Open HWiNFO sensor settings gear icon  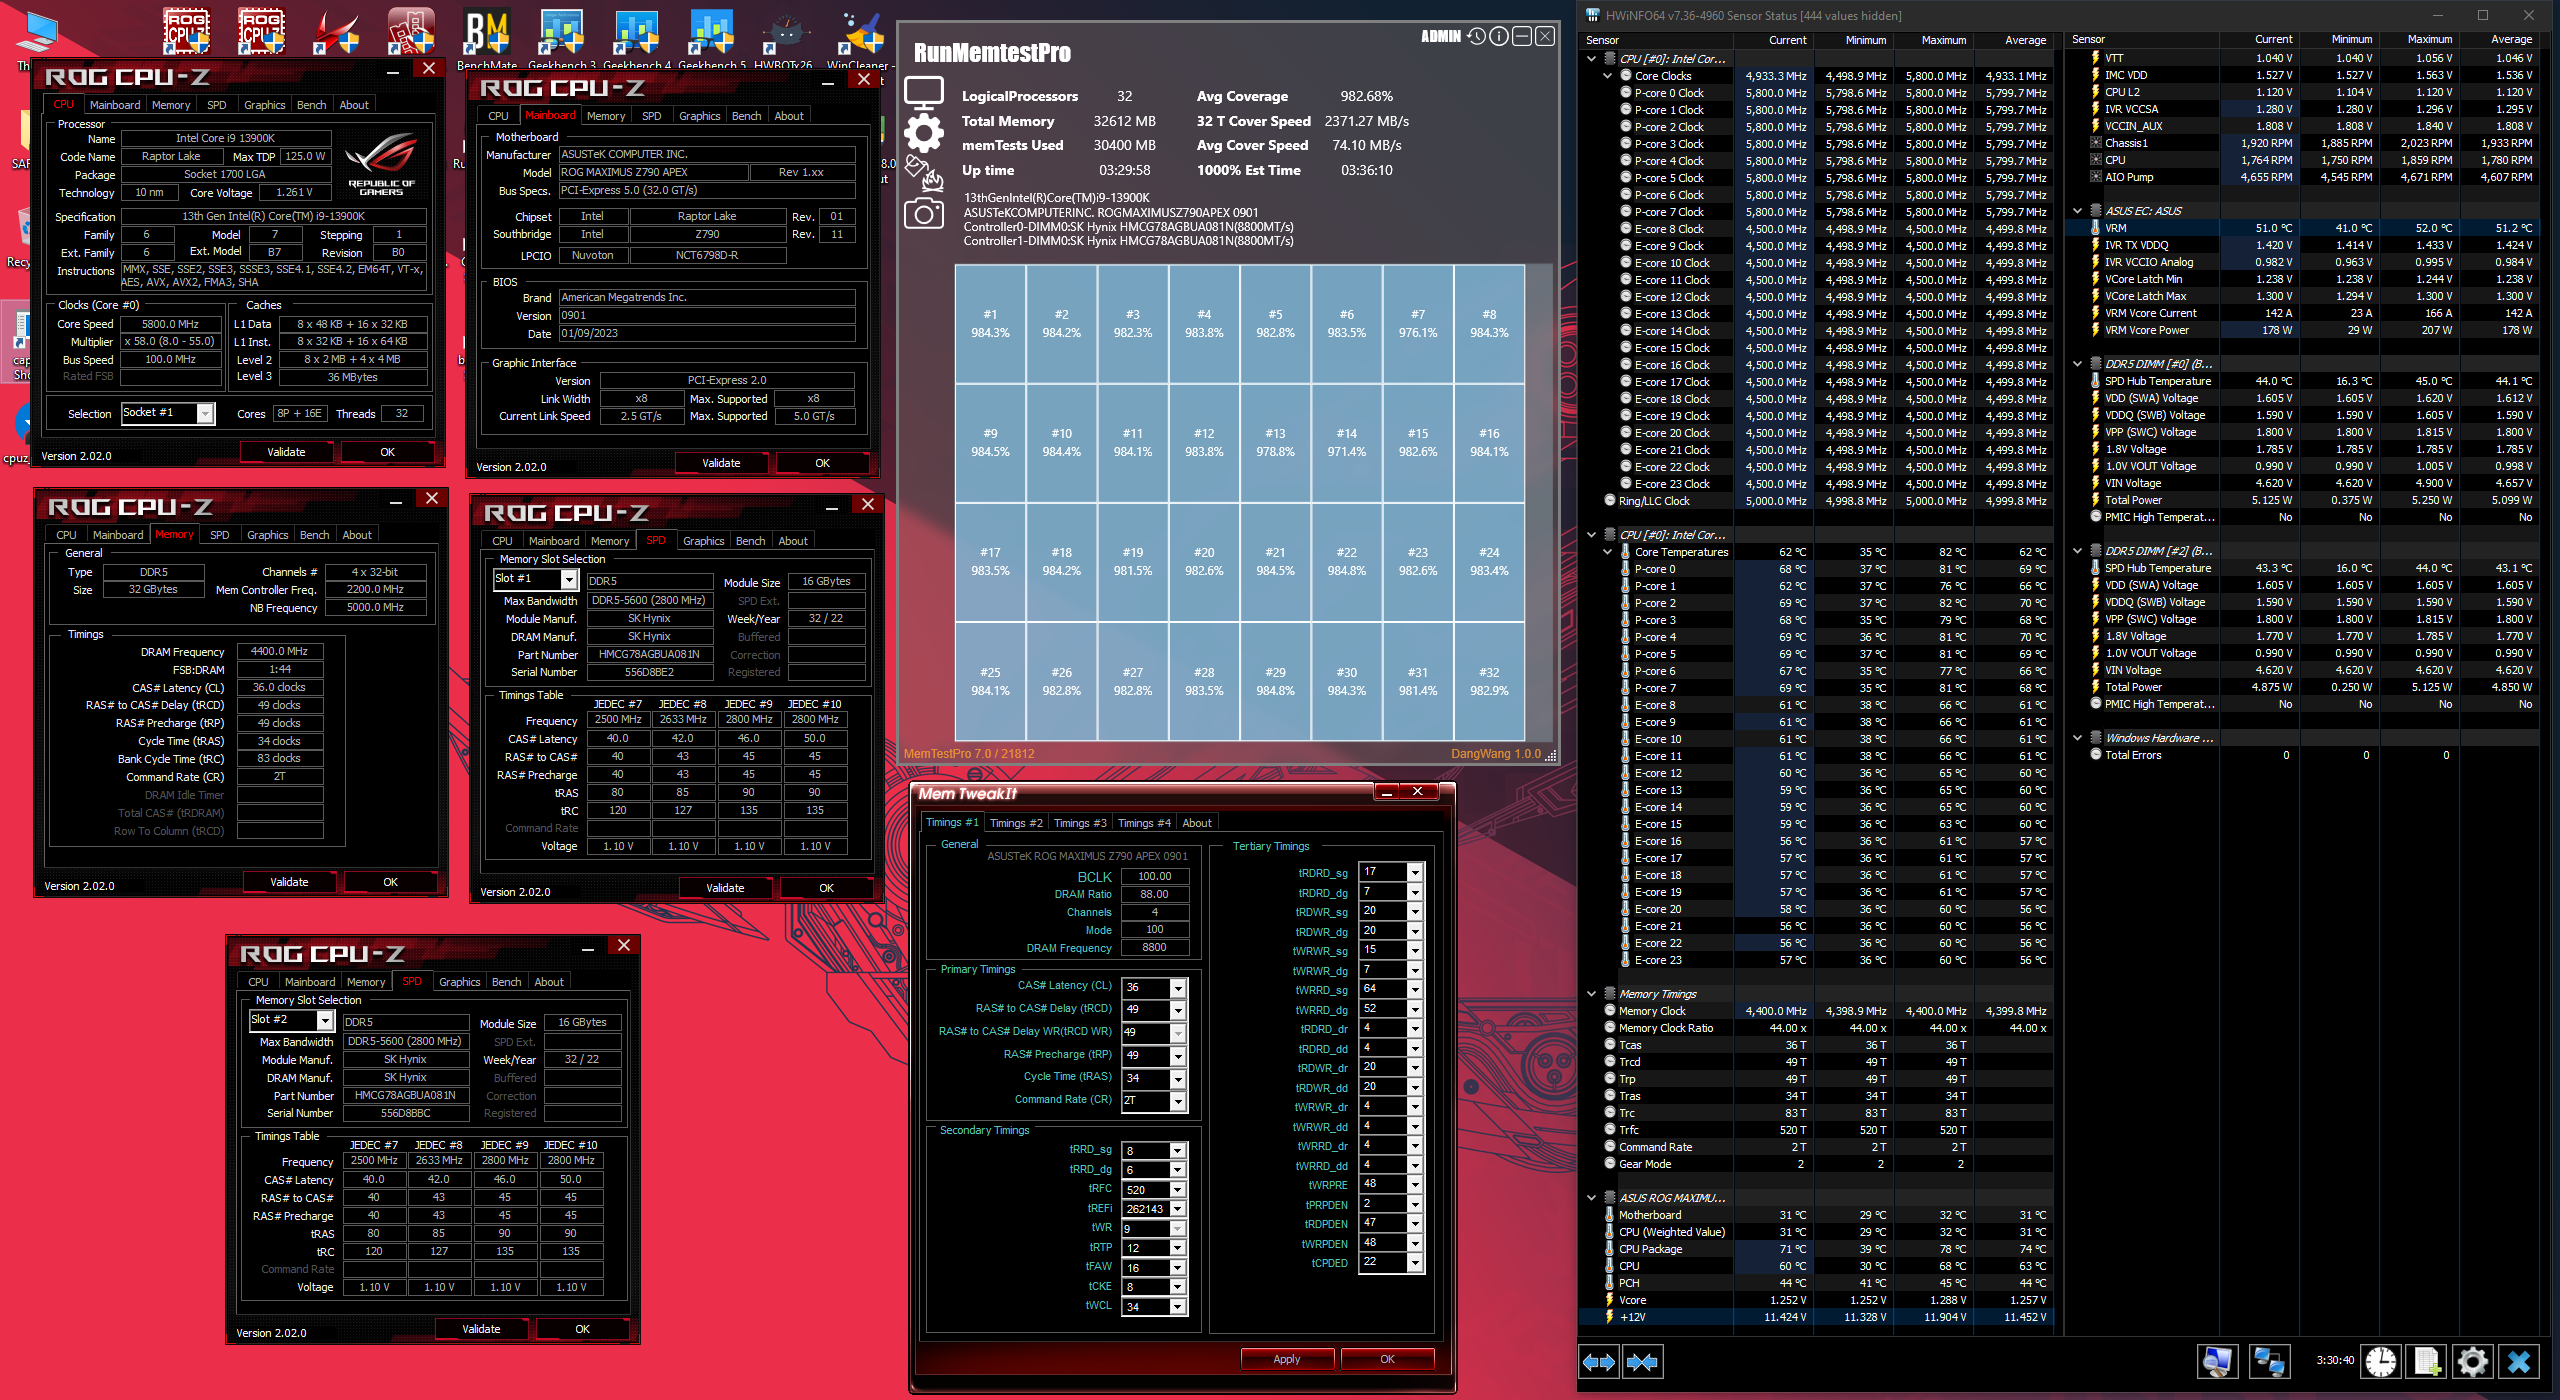[x=2472, y=1362]
